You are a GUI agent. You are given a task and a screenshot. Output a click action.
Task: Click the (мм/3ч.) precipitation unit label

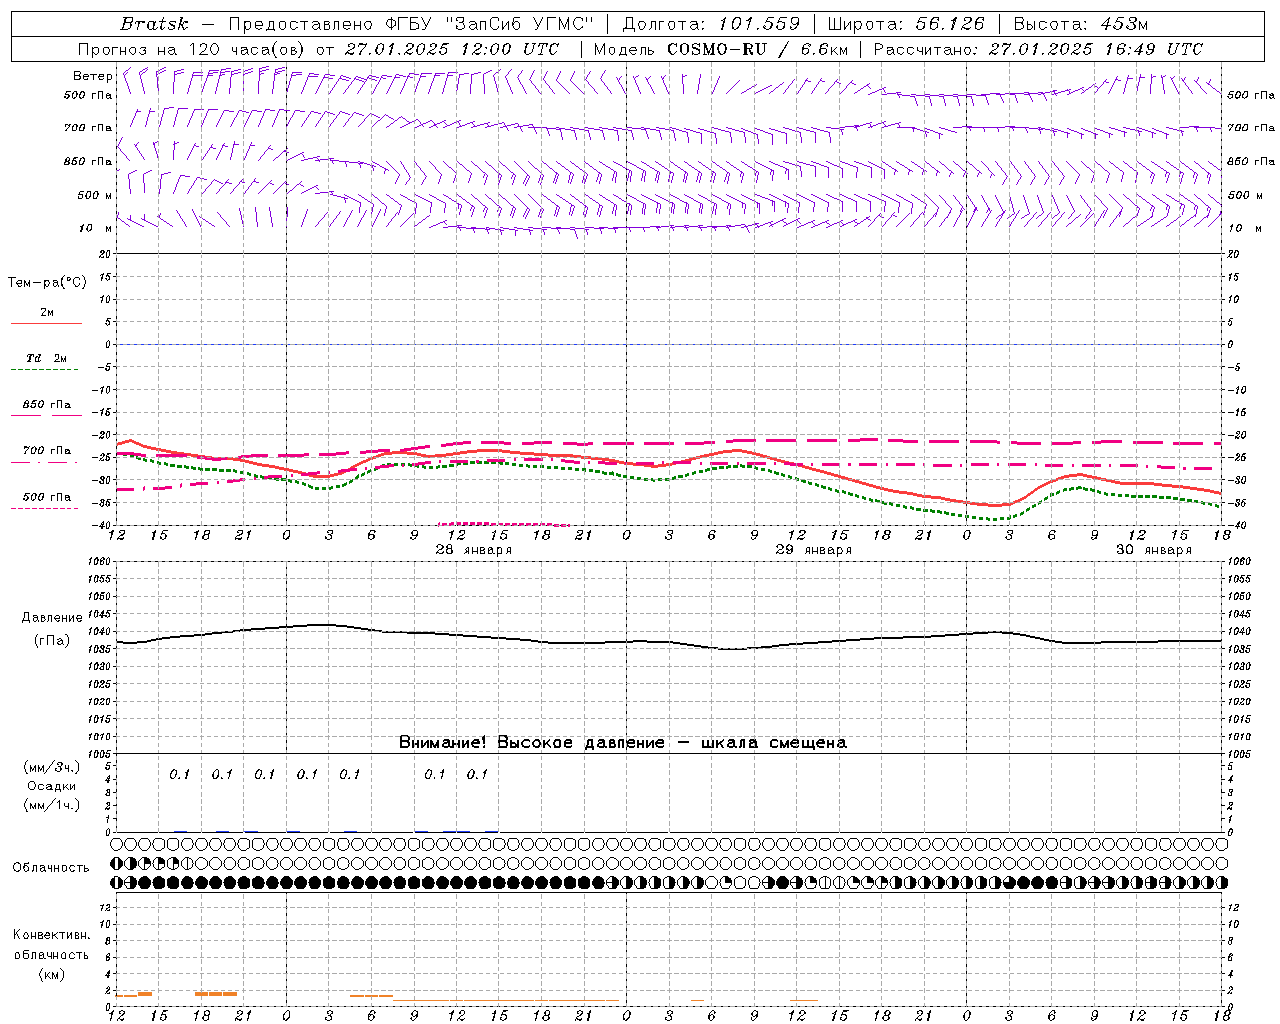click(x=51, y=767)
